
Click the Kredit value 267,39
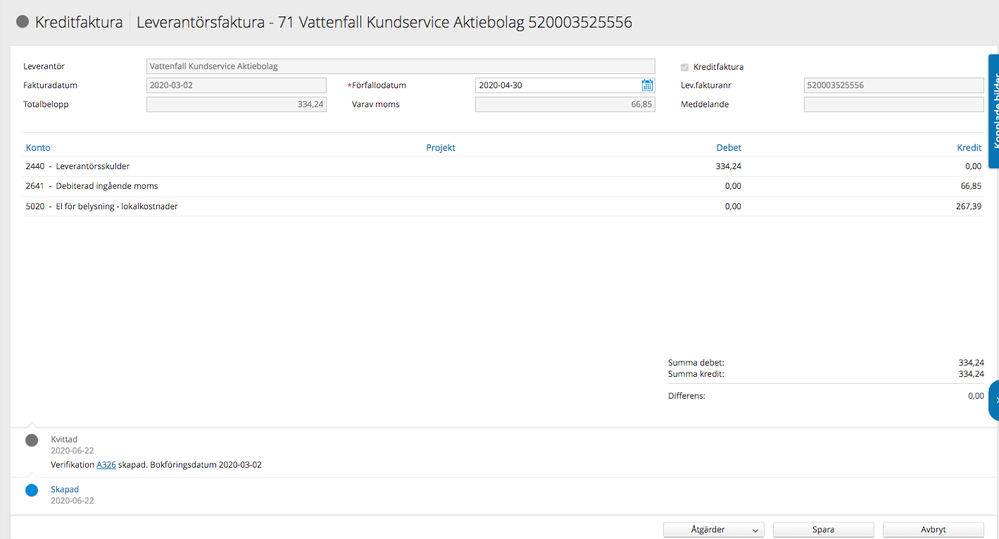pos(968,206)
